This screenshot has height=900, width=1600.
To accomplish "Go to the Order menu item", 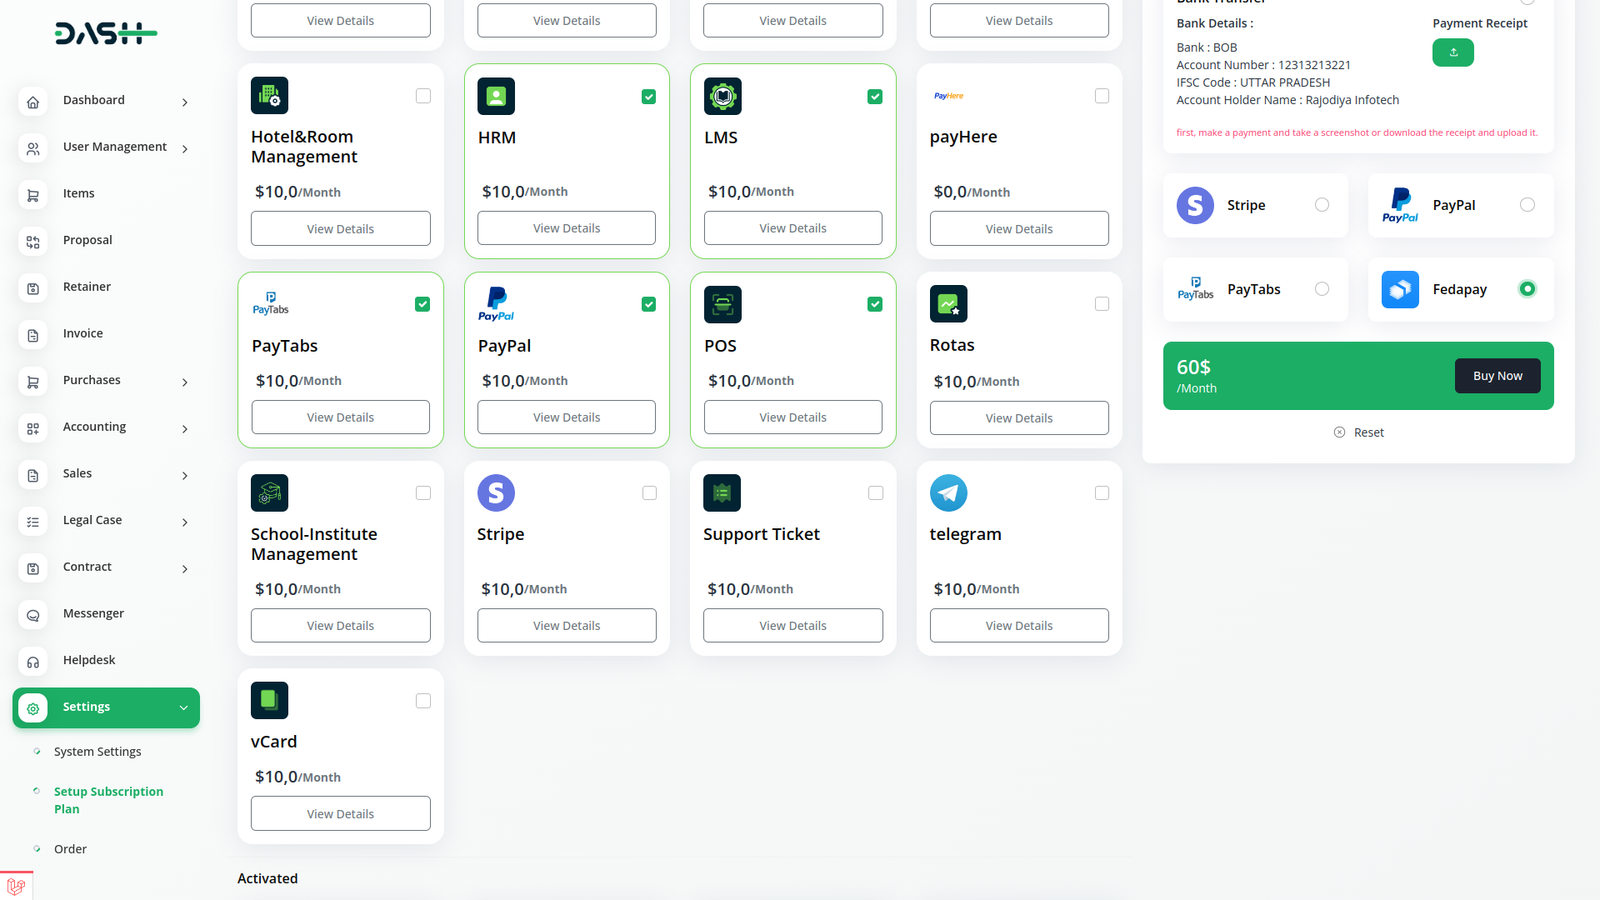I will pyautogui.click(x=70, y=849).
